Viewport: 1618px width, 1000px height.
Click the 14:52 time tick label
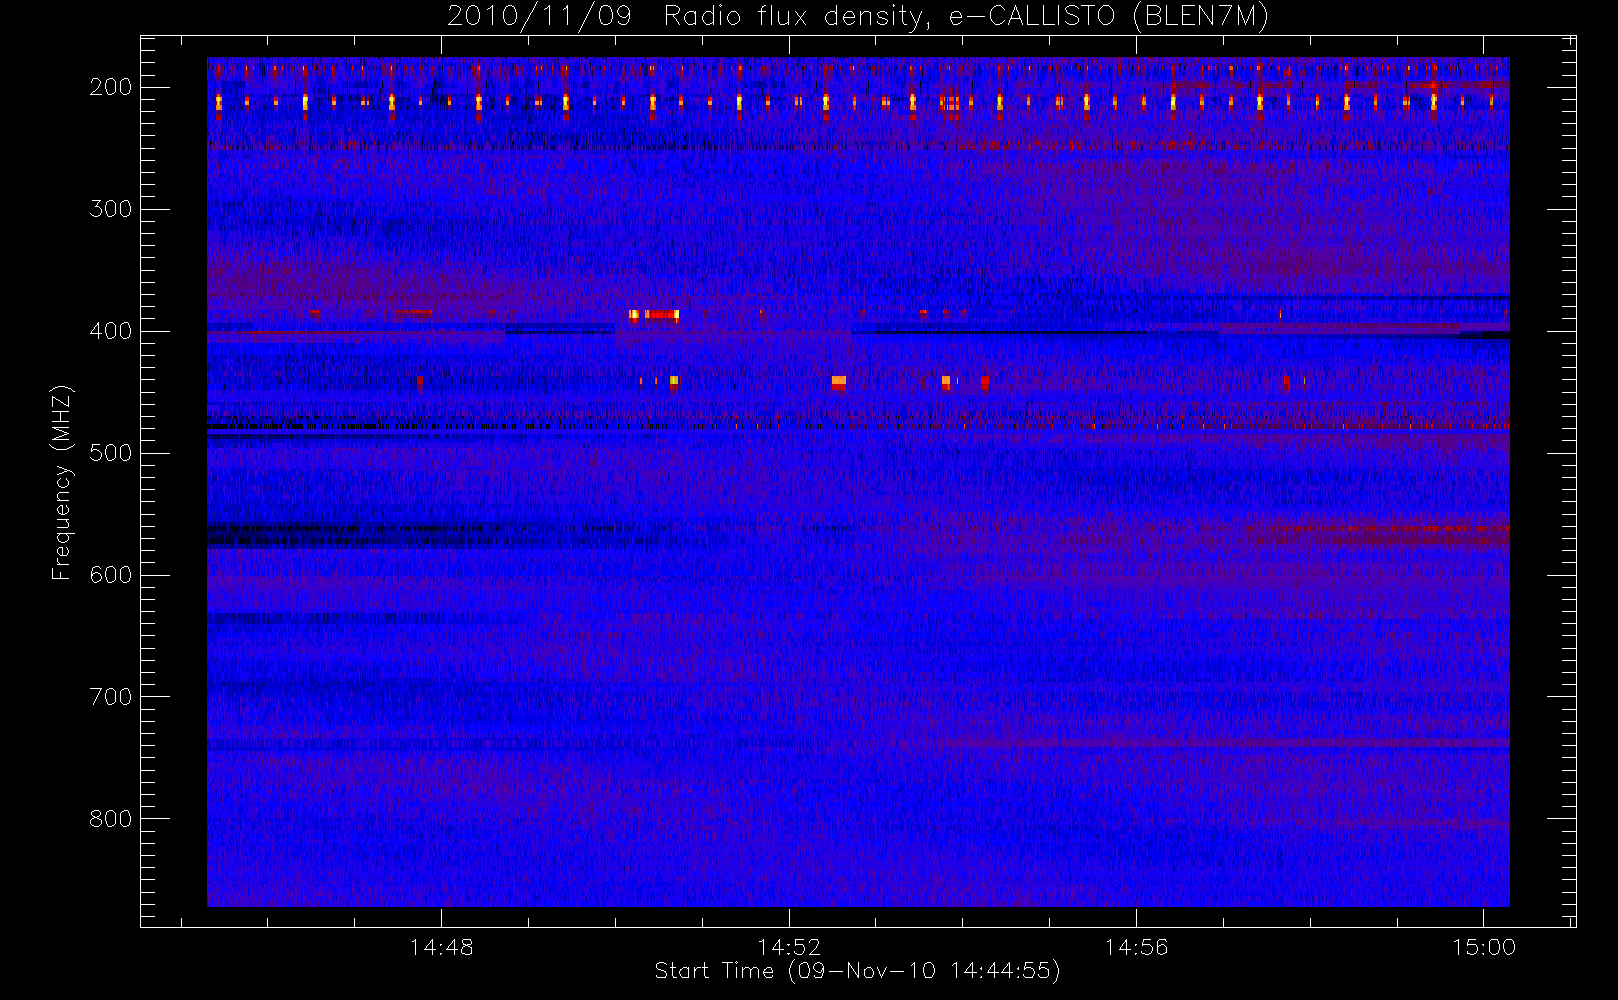point(789,947)
